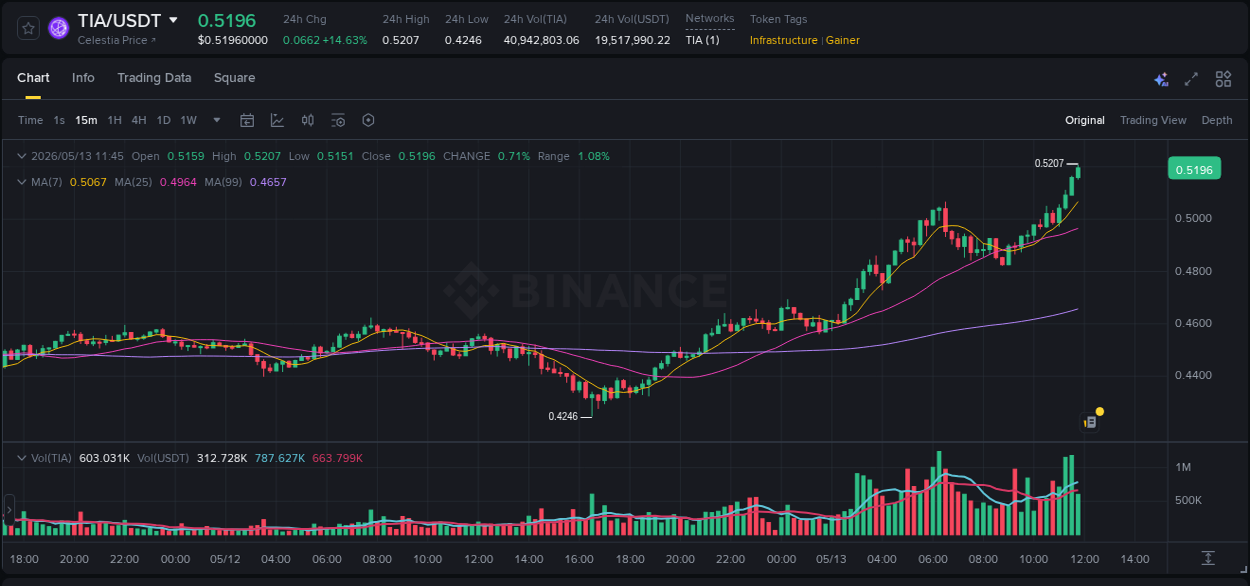
Task: Set the interval to 1W
Action: [x=188, y=120]
